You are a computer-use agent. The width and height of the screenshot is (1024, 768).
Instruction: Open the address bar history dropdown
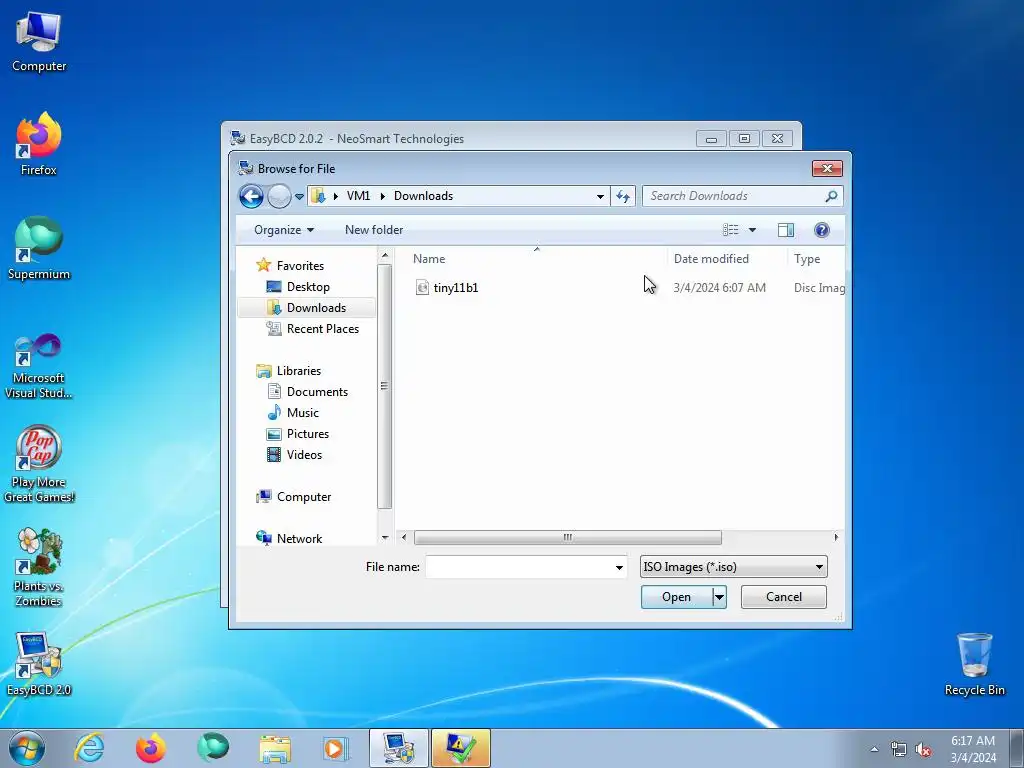600,196
